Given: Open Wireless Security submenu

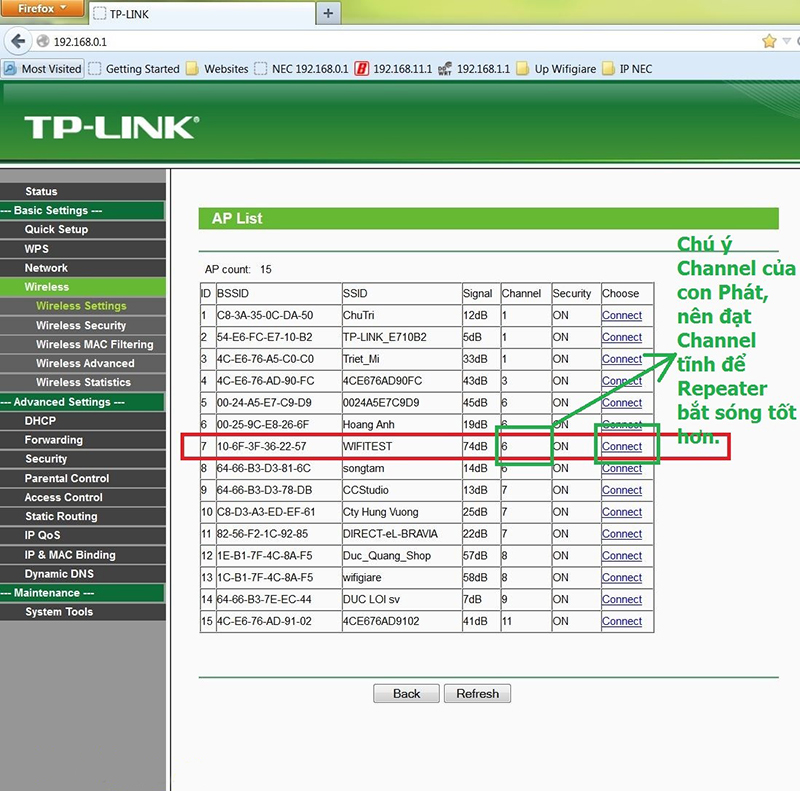Looking at the screenshot, I should (x=83, y=325).
